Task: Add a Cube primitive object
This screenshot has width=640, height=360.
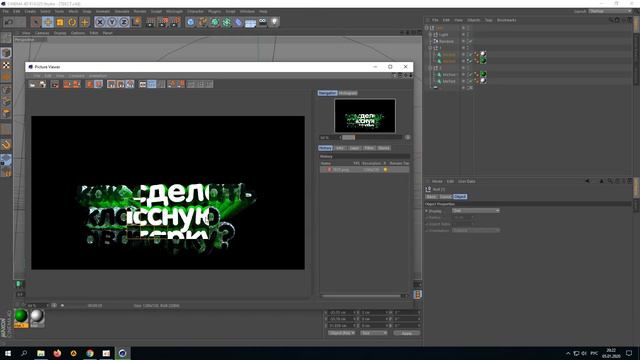Action: 191,22
